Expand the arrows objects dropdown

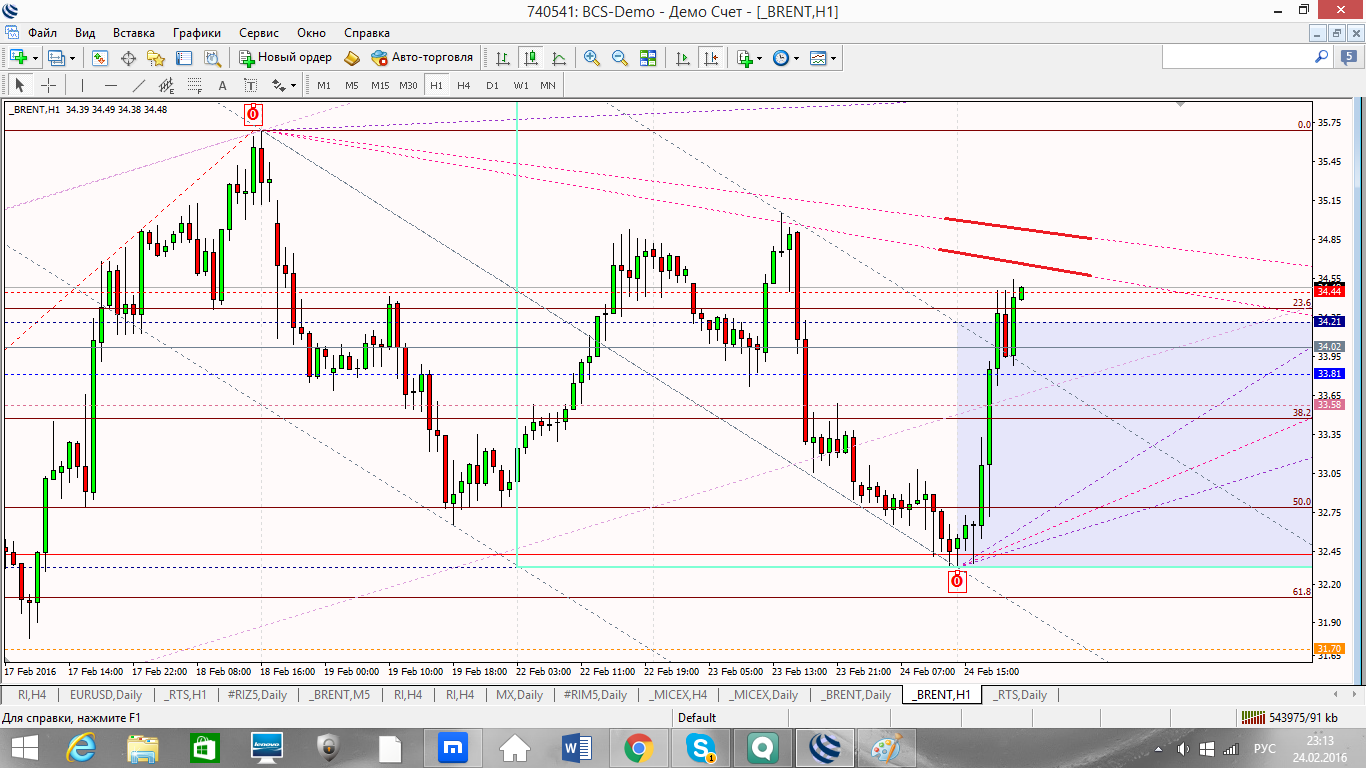pos(294,86)
